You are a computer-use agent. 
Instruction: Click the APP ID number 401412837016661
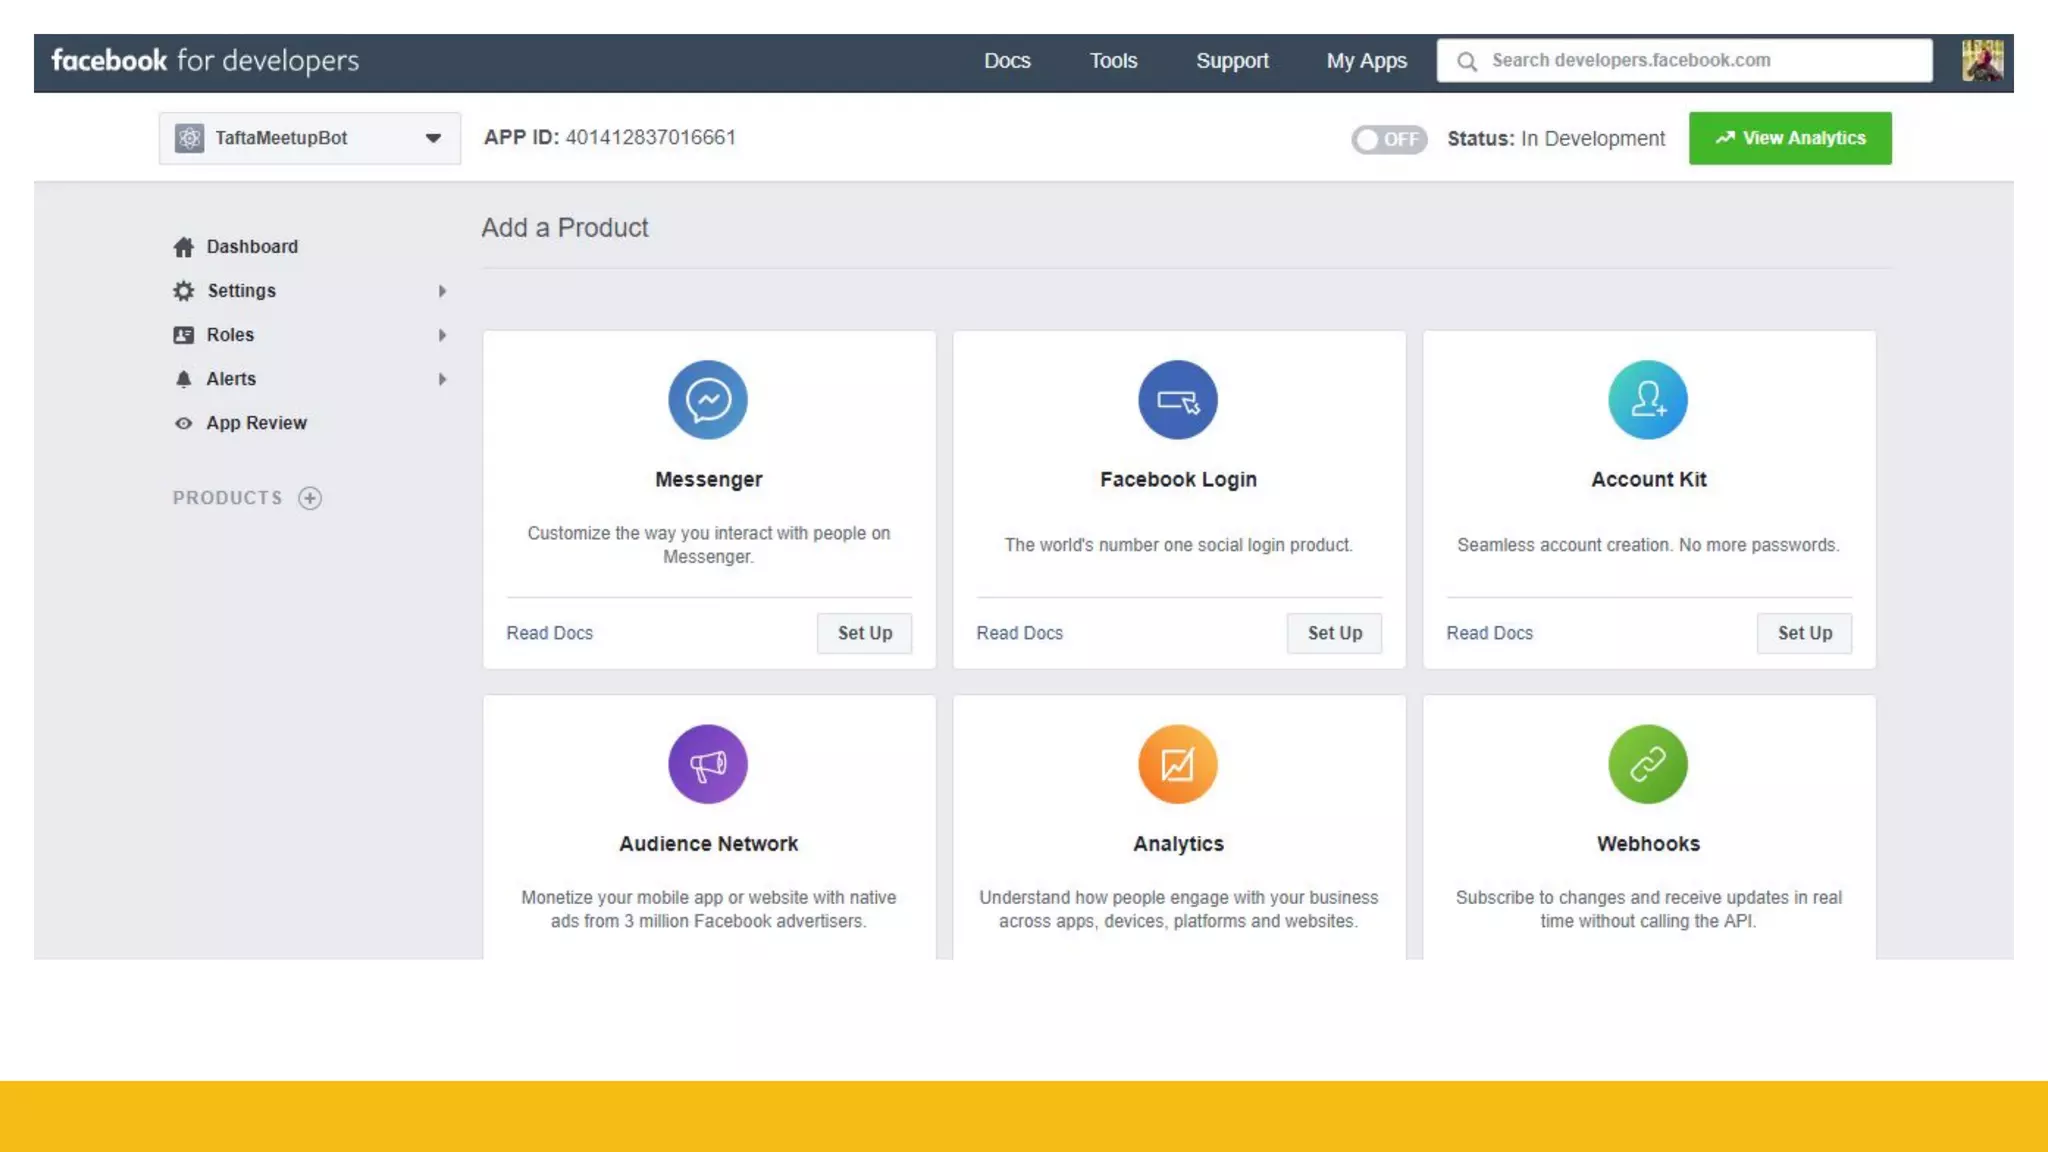pos(650,138)
